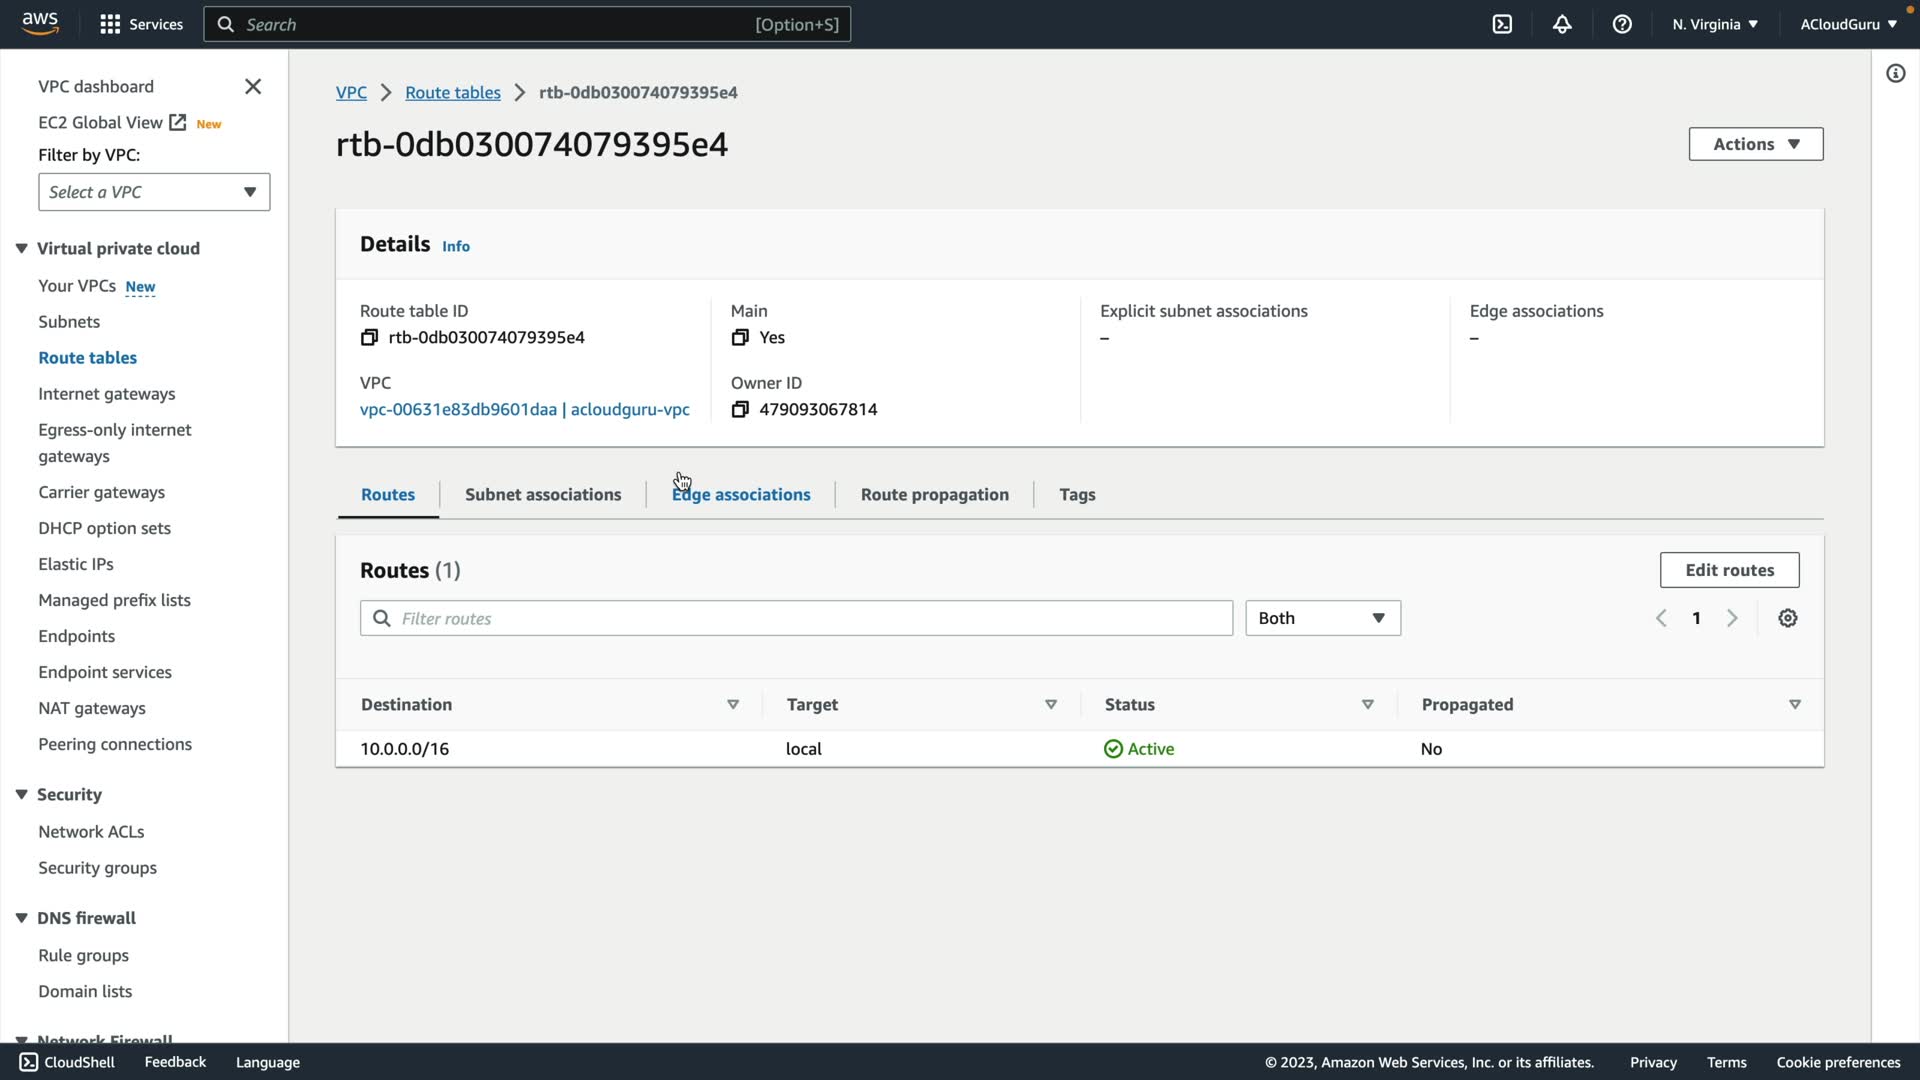Open the CloudShell icon in top bar
The height and width of the screenshot is (1080, 1920).
pos(1502,24)
